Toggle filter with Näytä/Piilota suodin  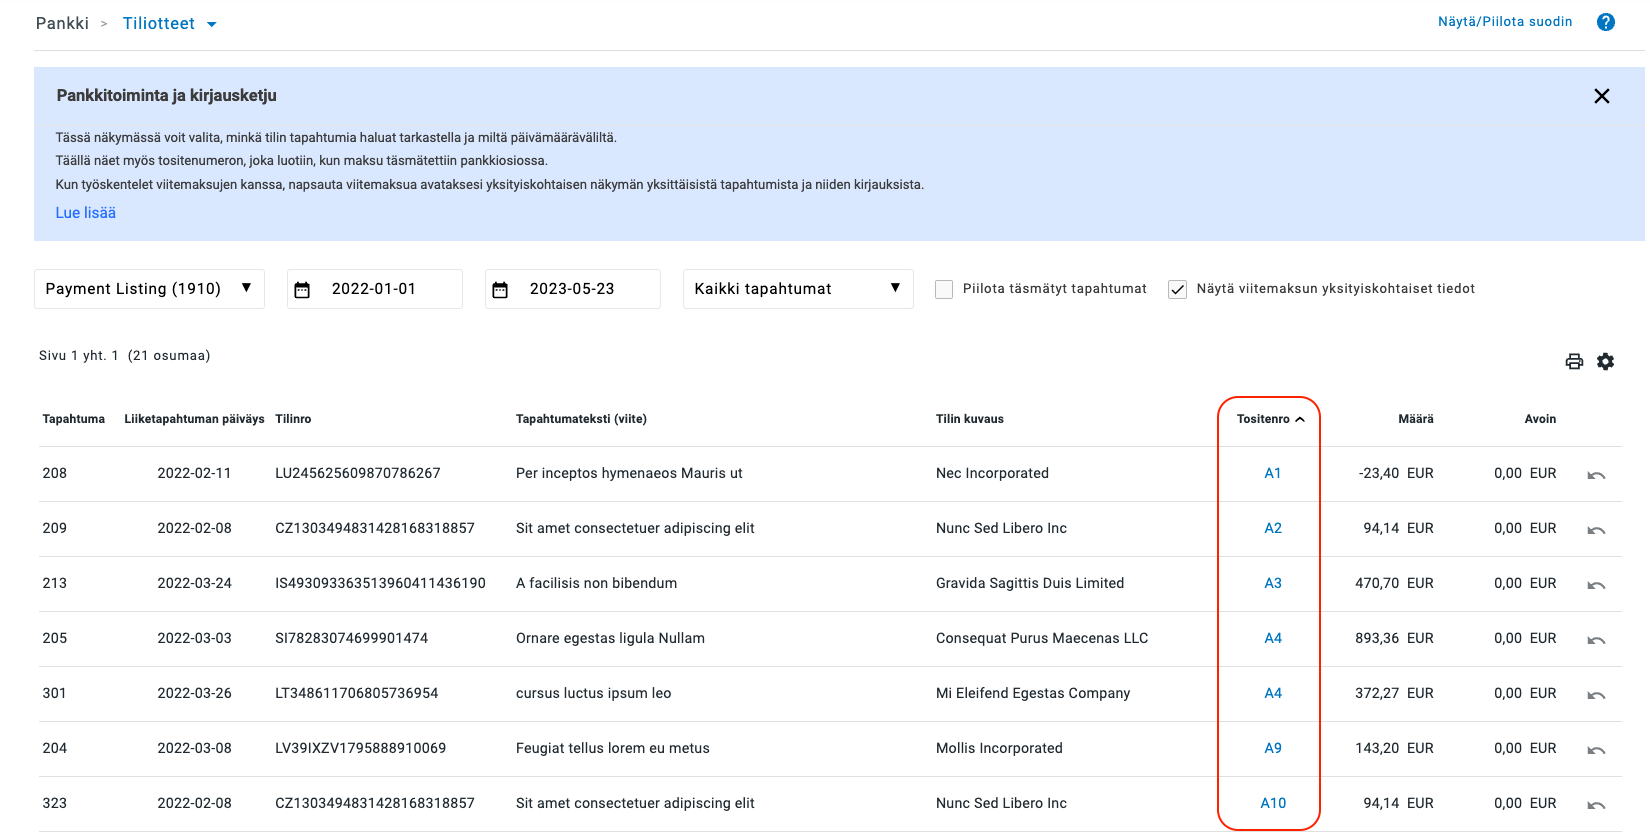coord(1504,22)
